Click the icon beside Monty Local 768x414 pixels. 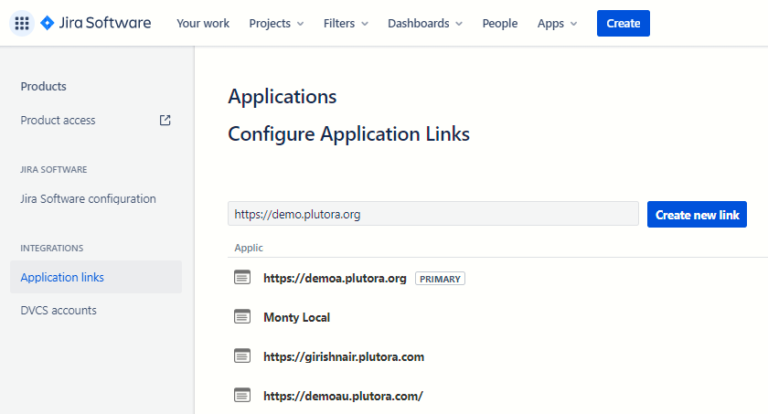[x=242, y=317]
